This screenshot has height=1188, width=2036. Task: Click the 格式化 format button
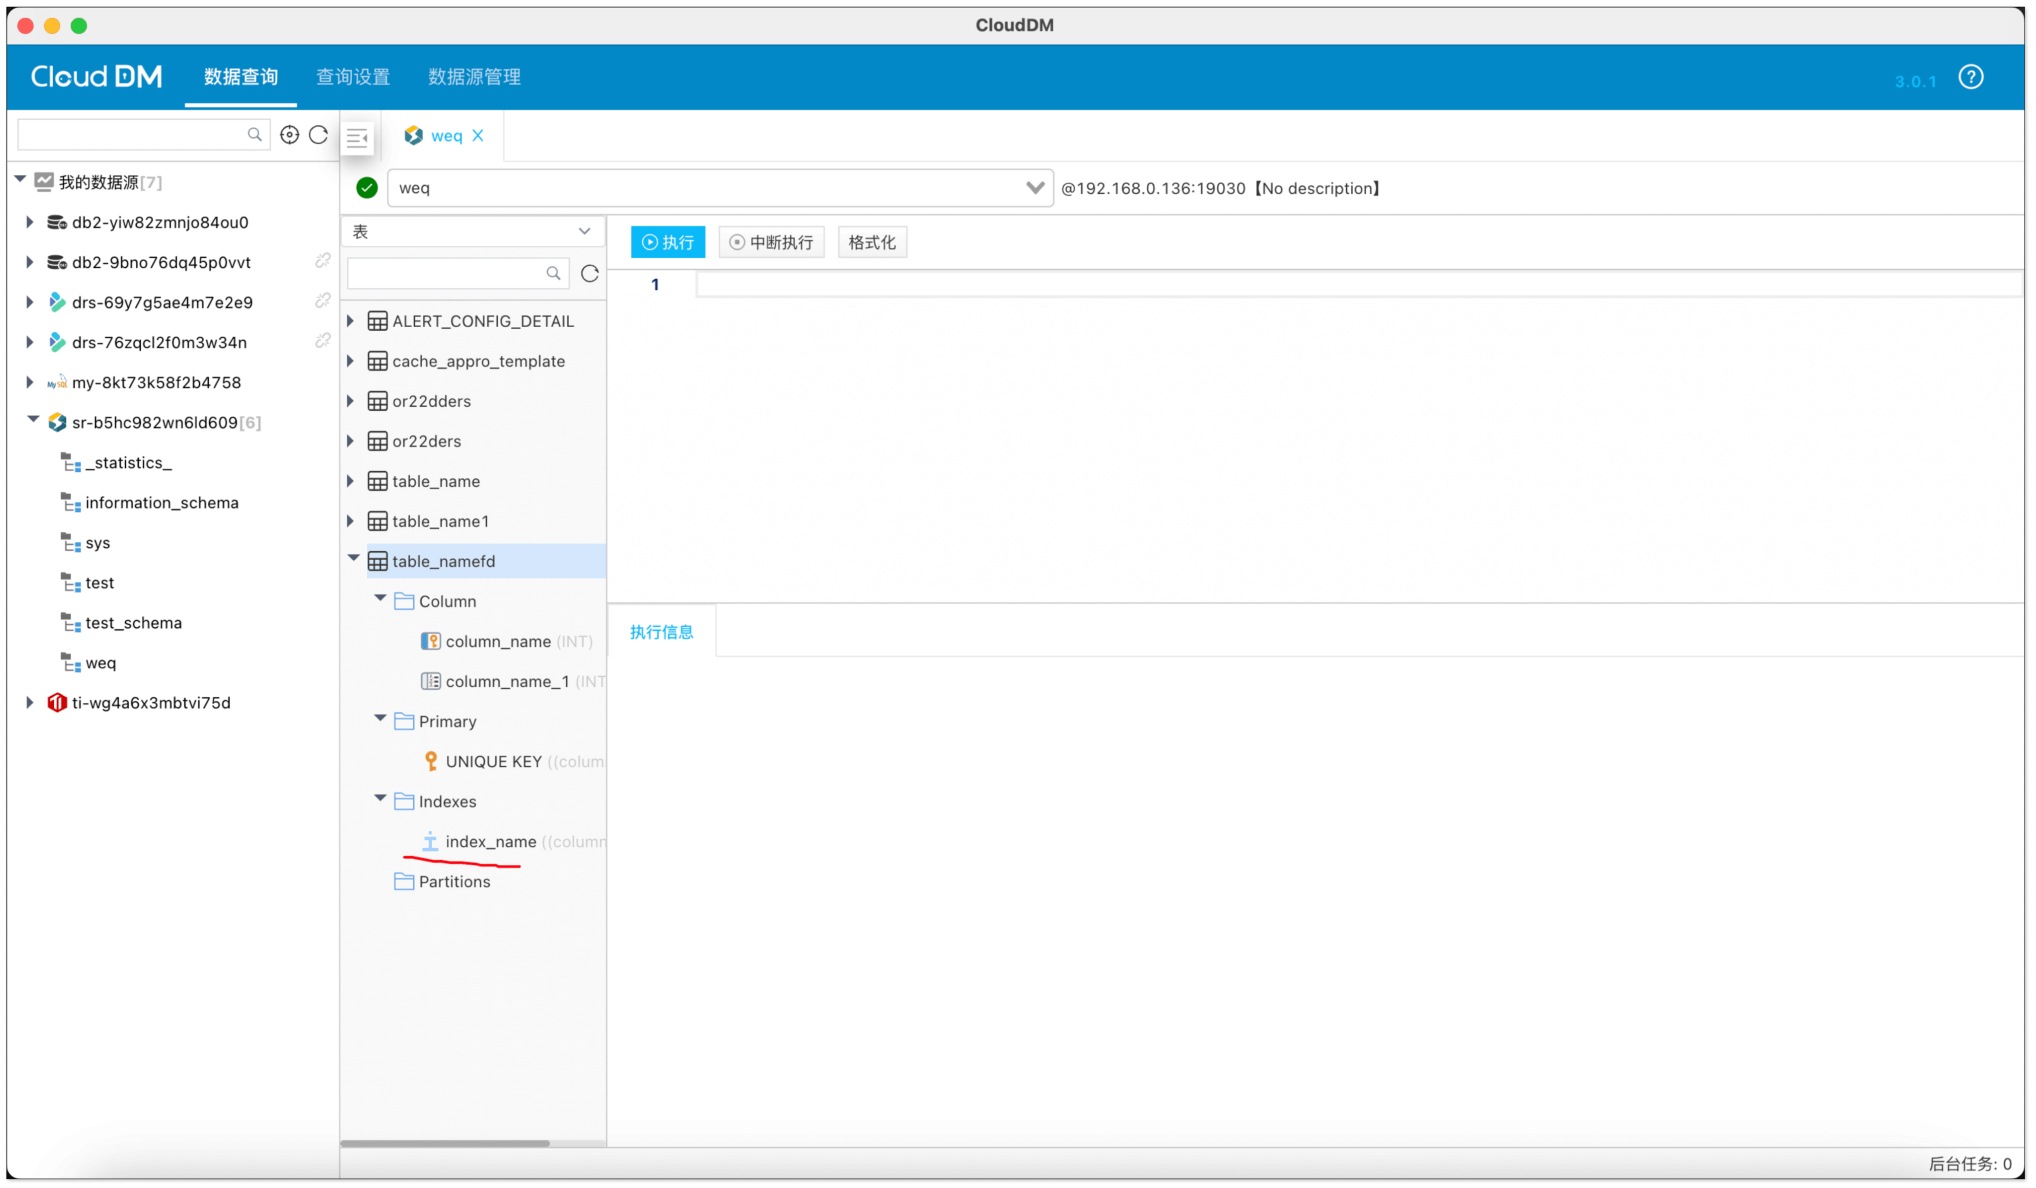pos(871,242)
